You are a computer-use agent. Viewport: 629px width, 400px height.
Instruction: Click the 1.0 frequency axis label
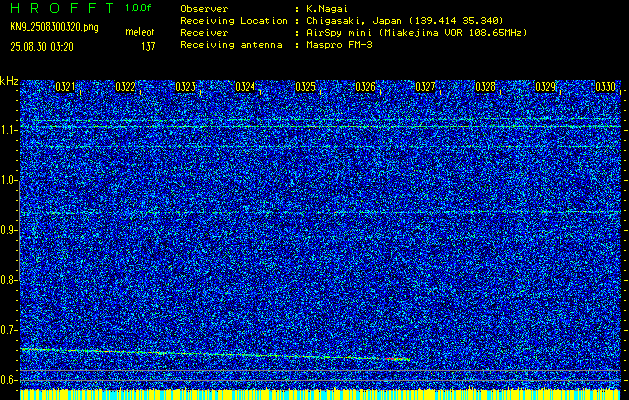pos(8,181)
